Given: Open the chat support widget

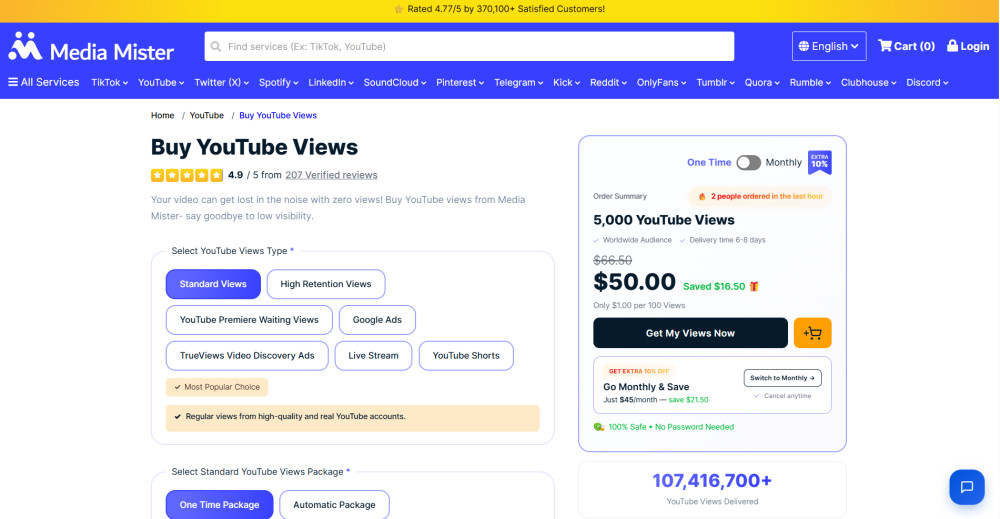Looking at the screenshot, I should pyautogui.click(x=967, y=486).
